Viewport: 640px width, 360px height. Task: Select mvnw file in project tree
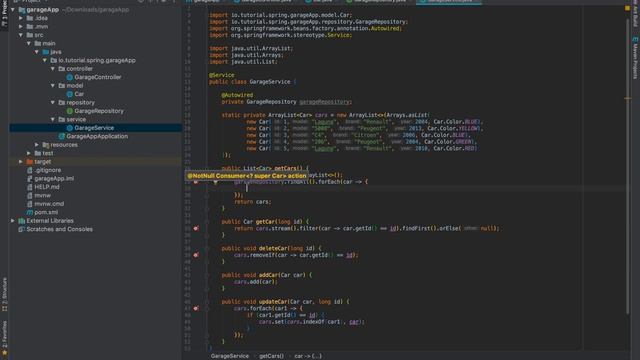(42, 196)
